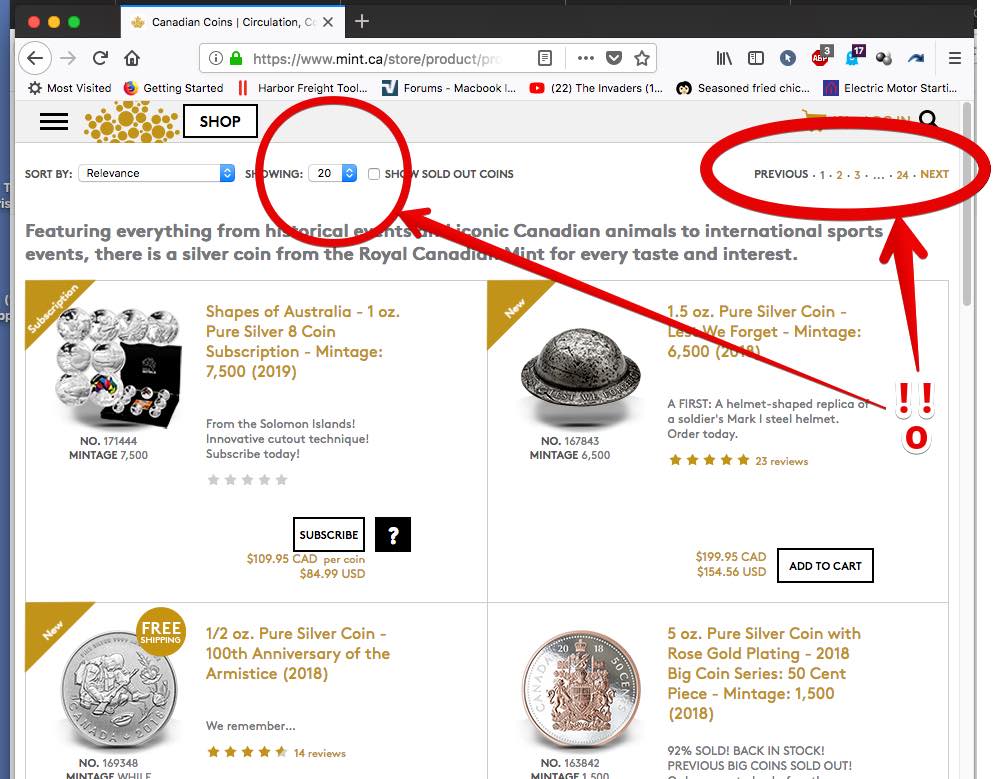Open the Mint site hamburger menu

[54, 121]
